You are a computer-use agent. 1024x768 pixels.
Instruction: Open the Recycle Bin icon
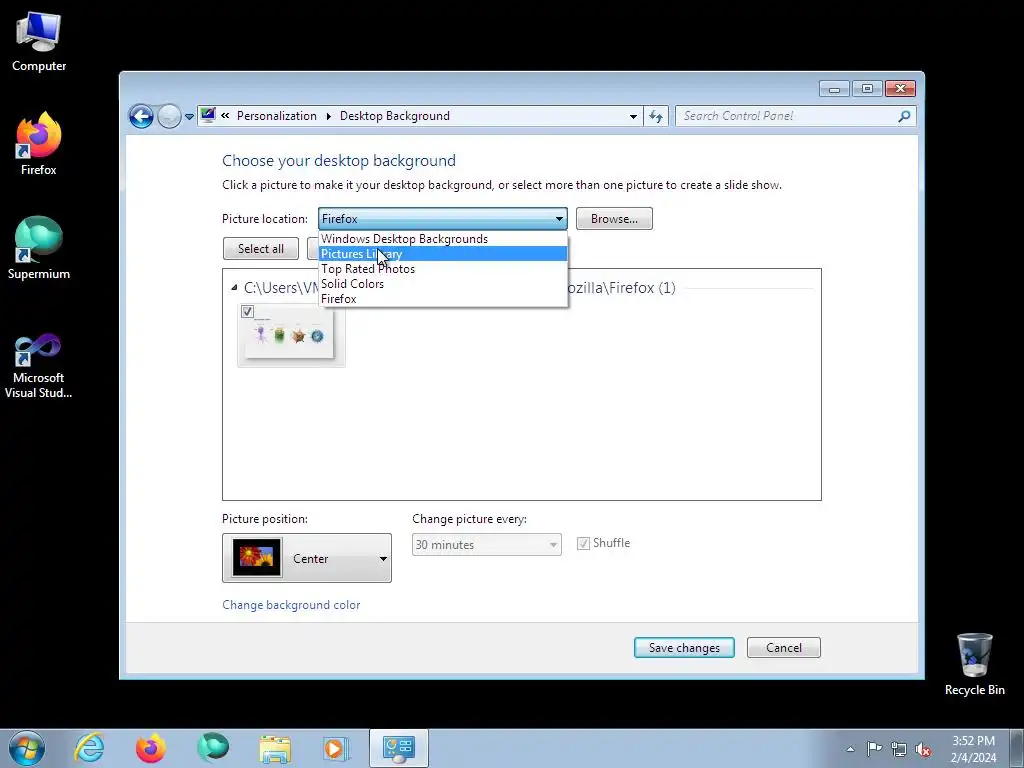pyautogui.click(x=974, y=664)
